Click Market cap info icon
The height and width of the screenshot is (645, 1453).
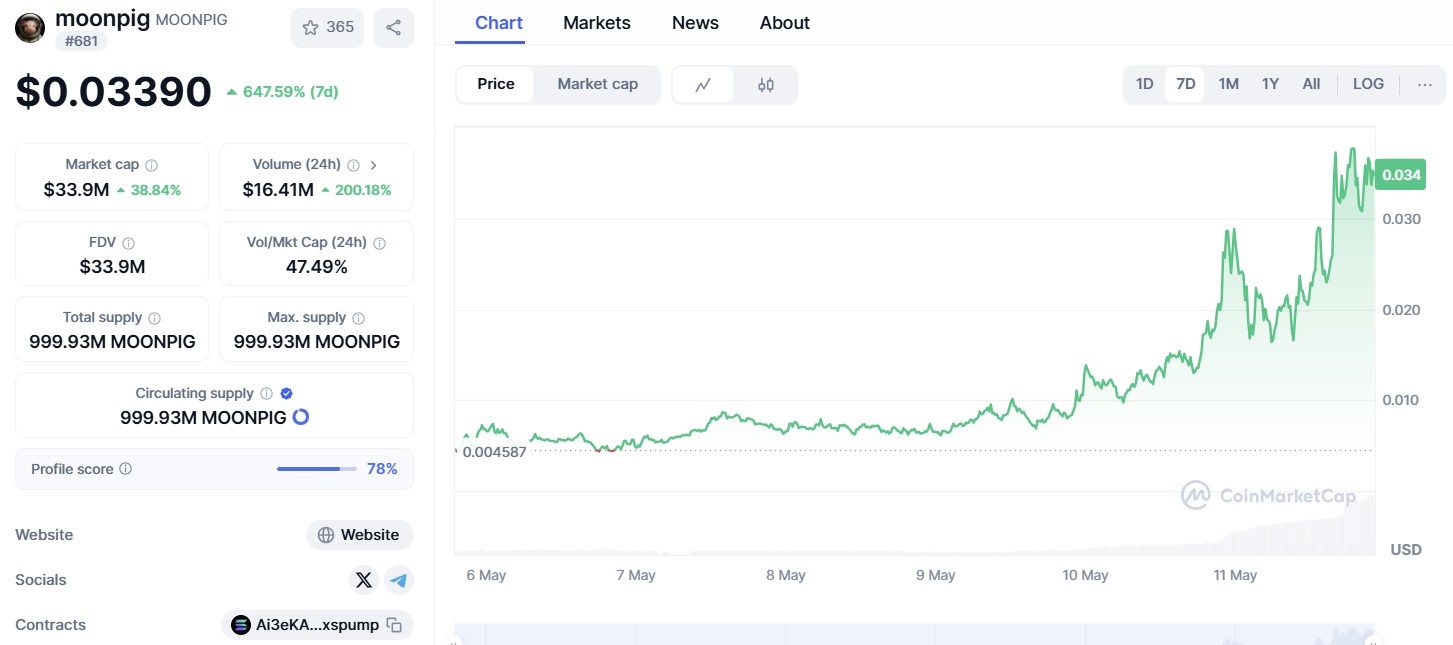pos(152,165)
